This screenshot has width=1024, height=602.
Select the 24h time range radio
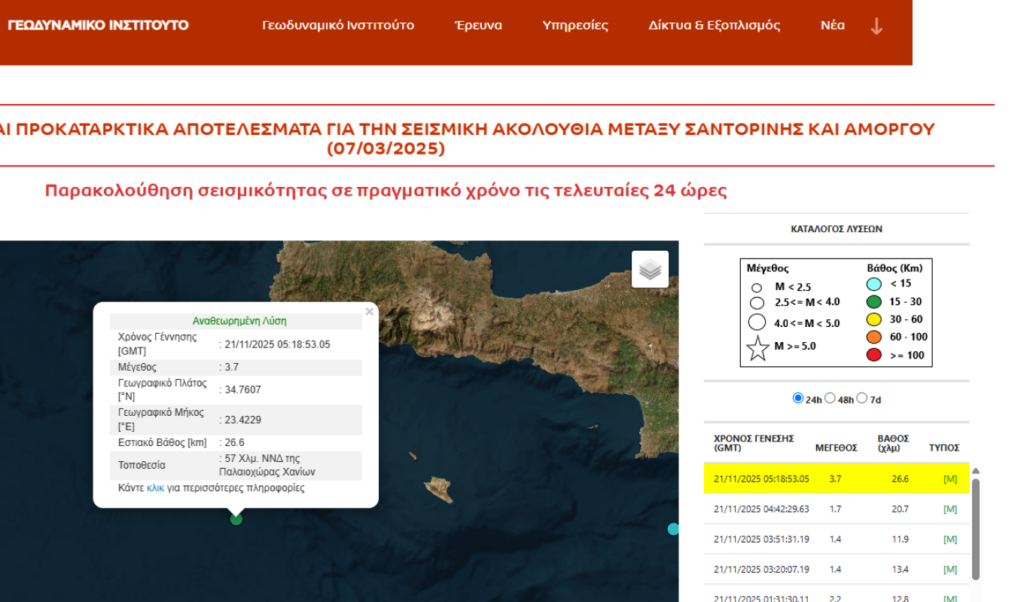(x=798, y=398)
